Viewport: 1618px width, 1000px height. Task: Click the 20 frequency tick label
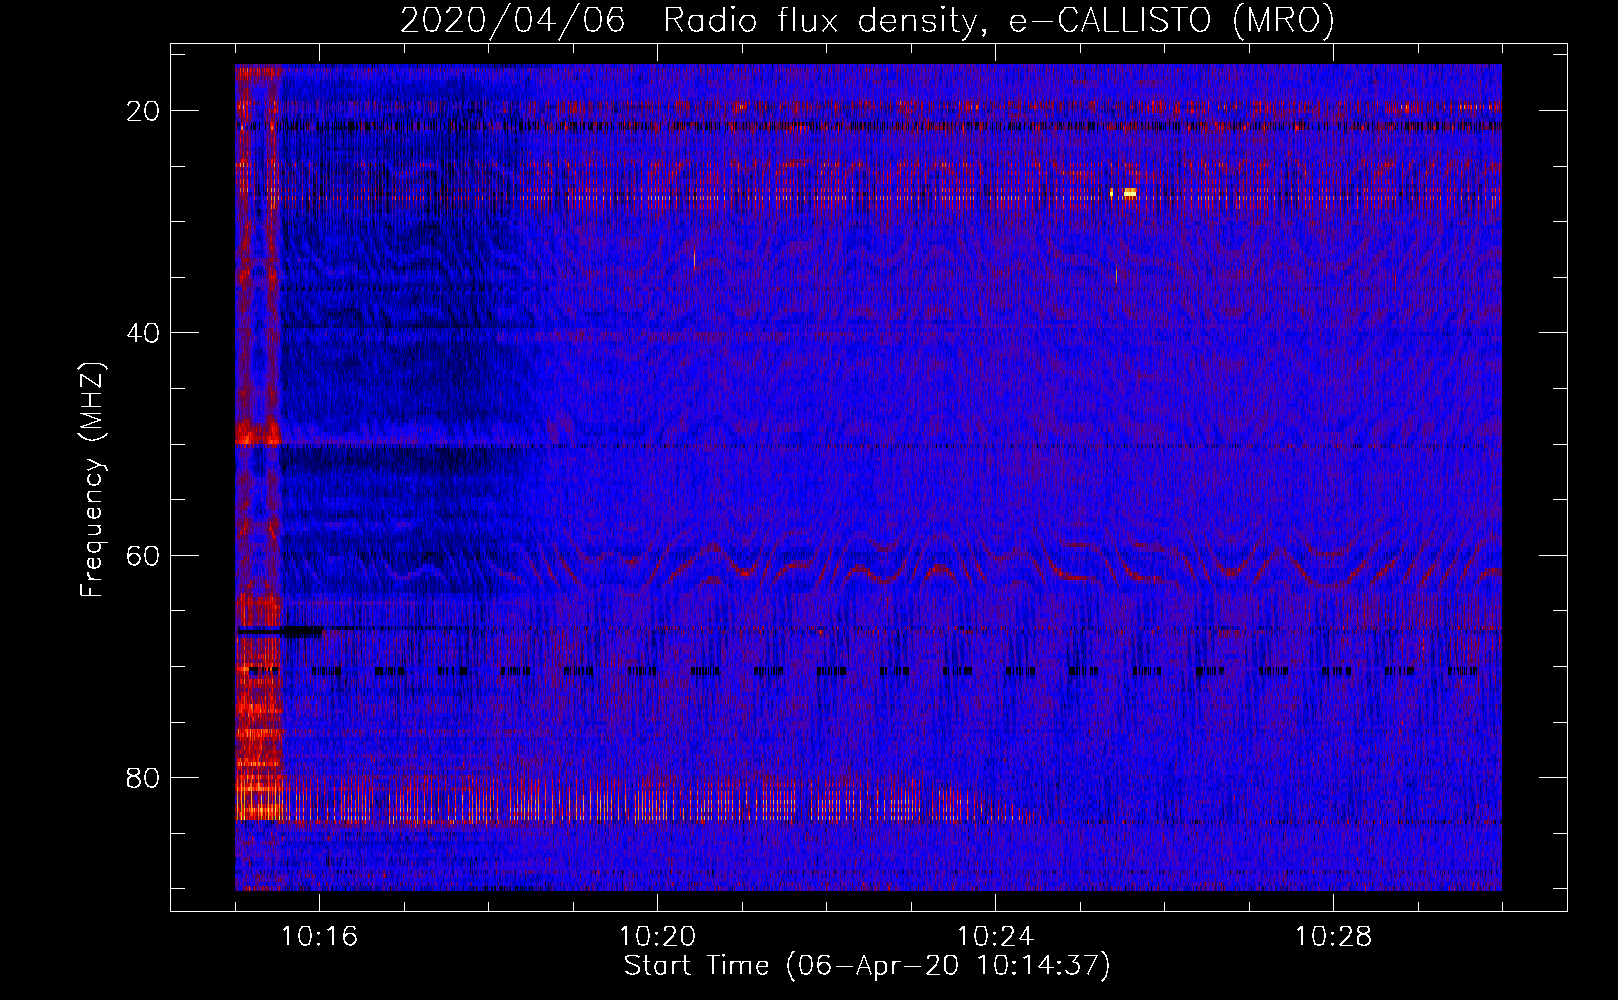click(143, 111)
